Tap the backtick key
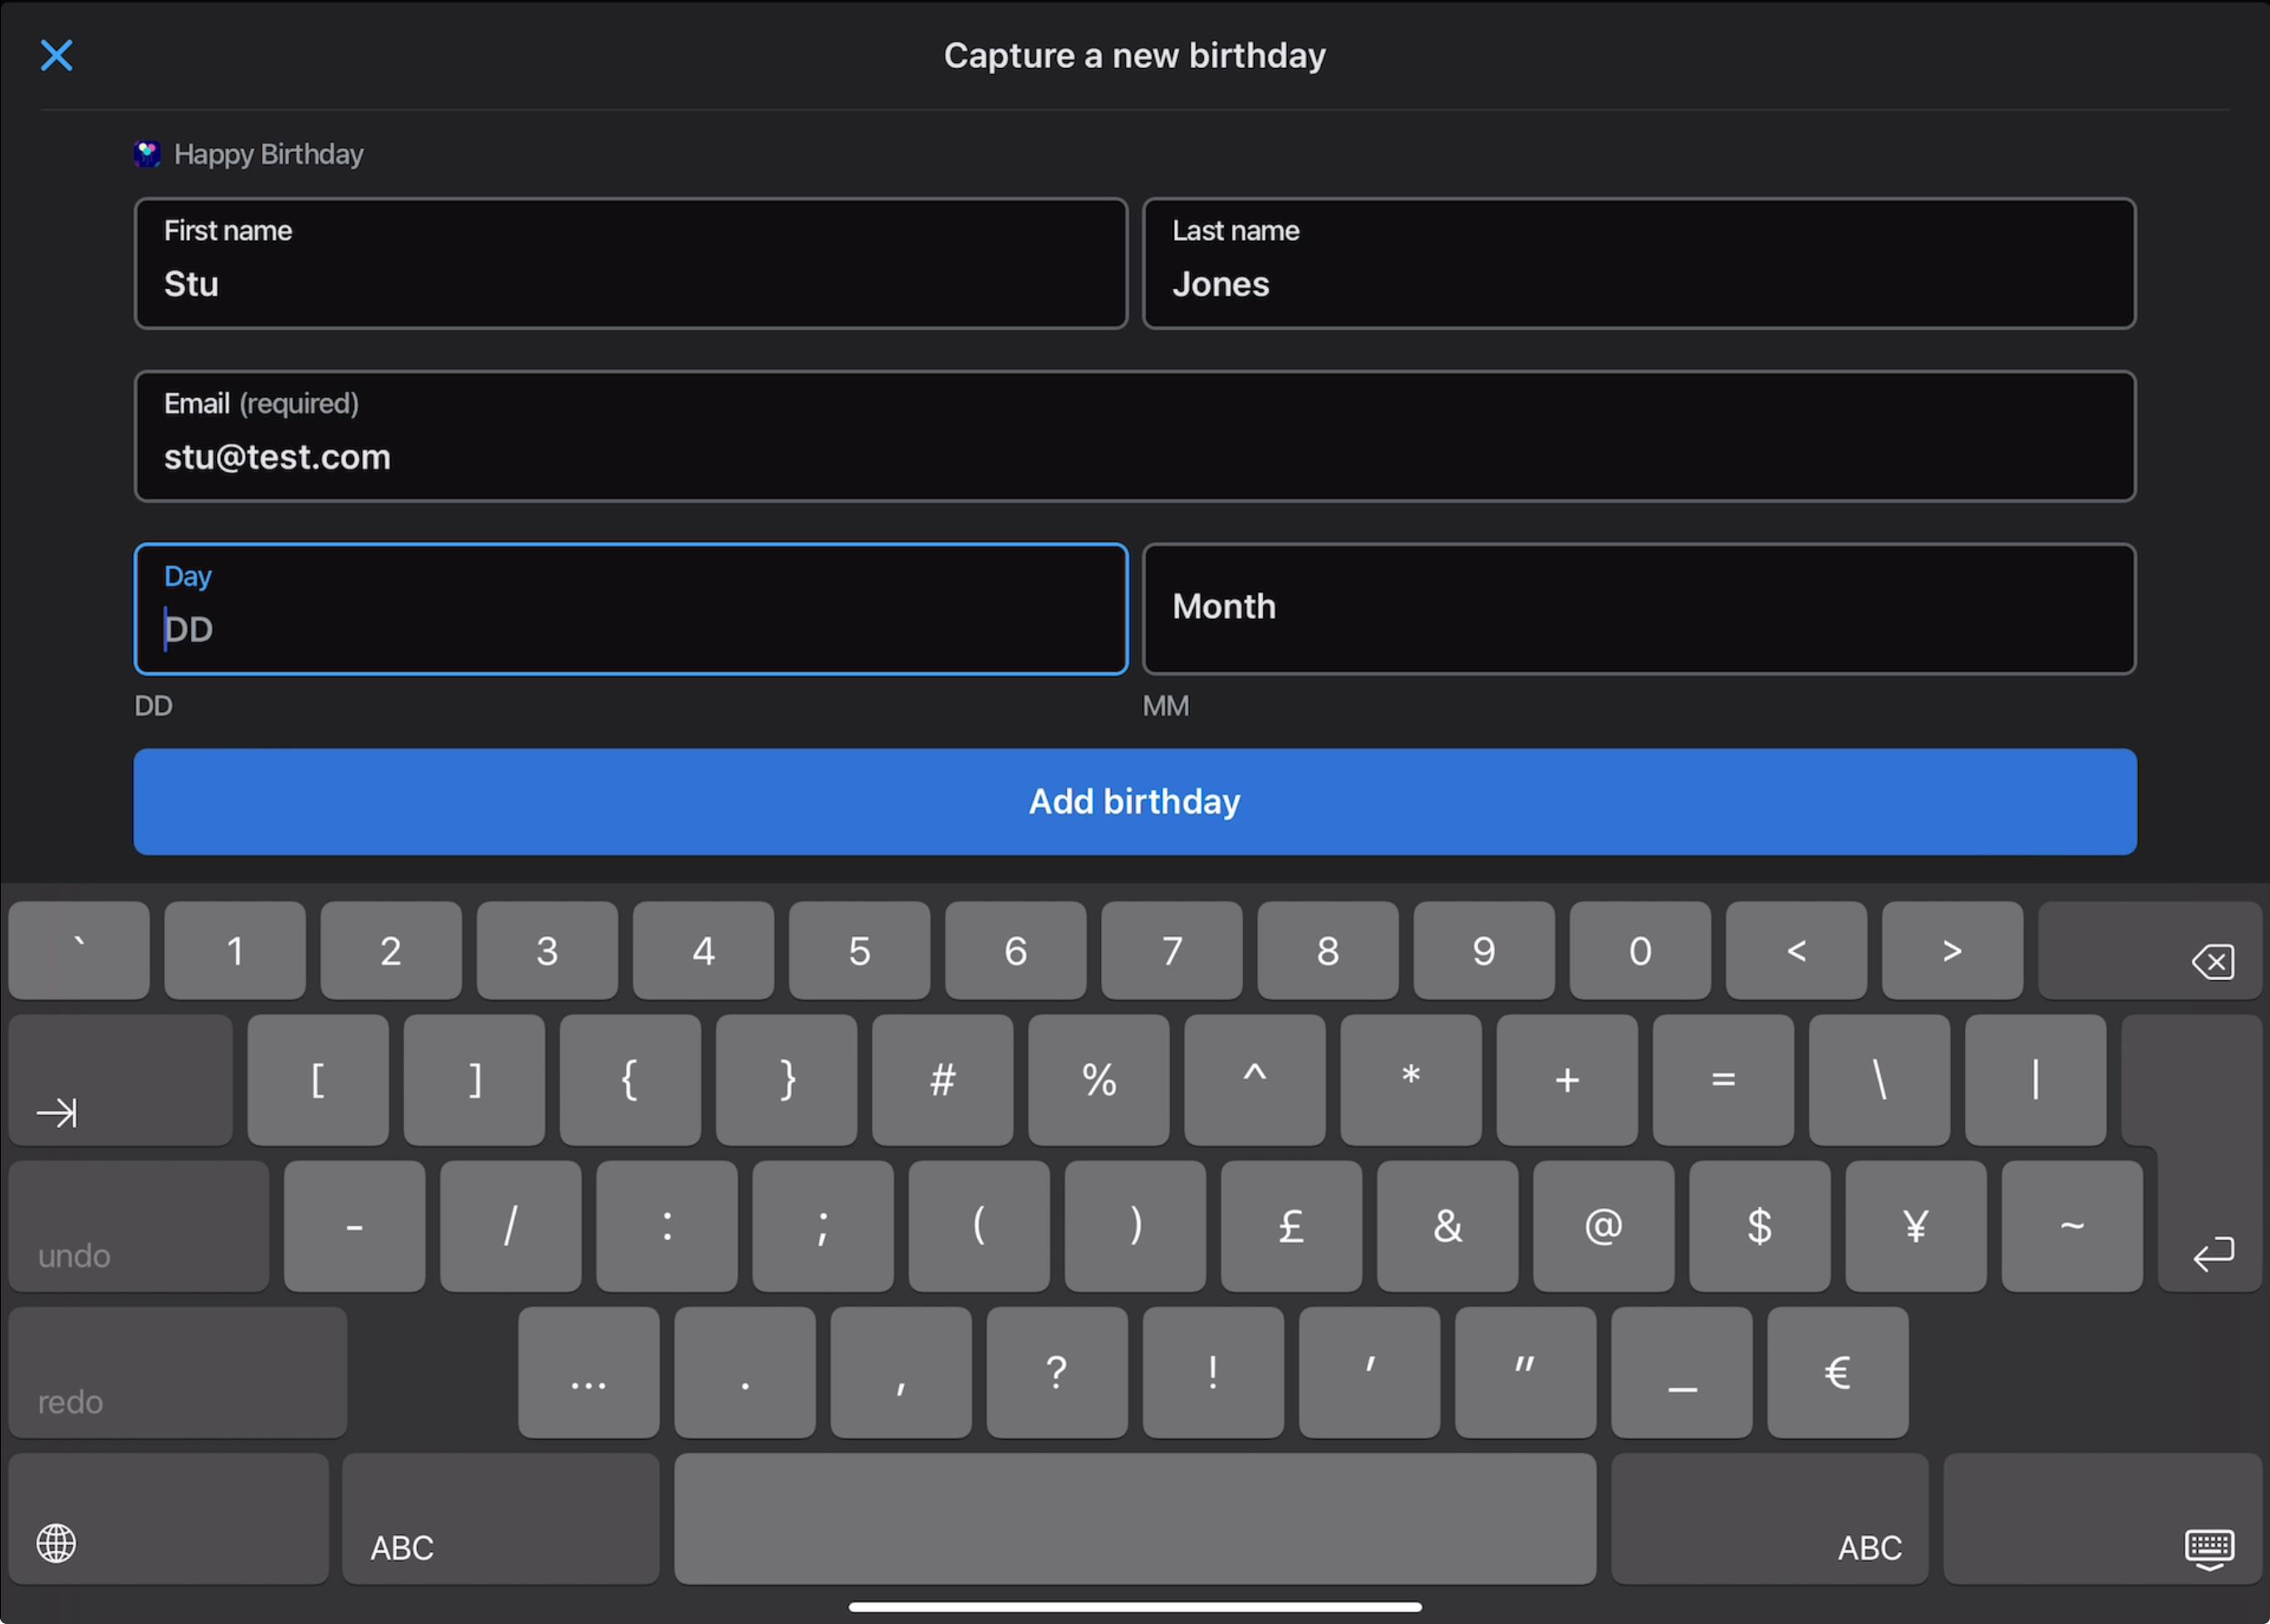2270x1624 pixels. tap(79, 951)
